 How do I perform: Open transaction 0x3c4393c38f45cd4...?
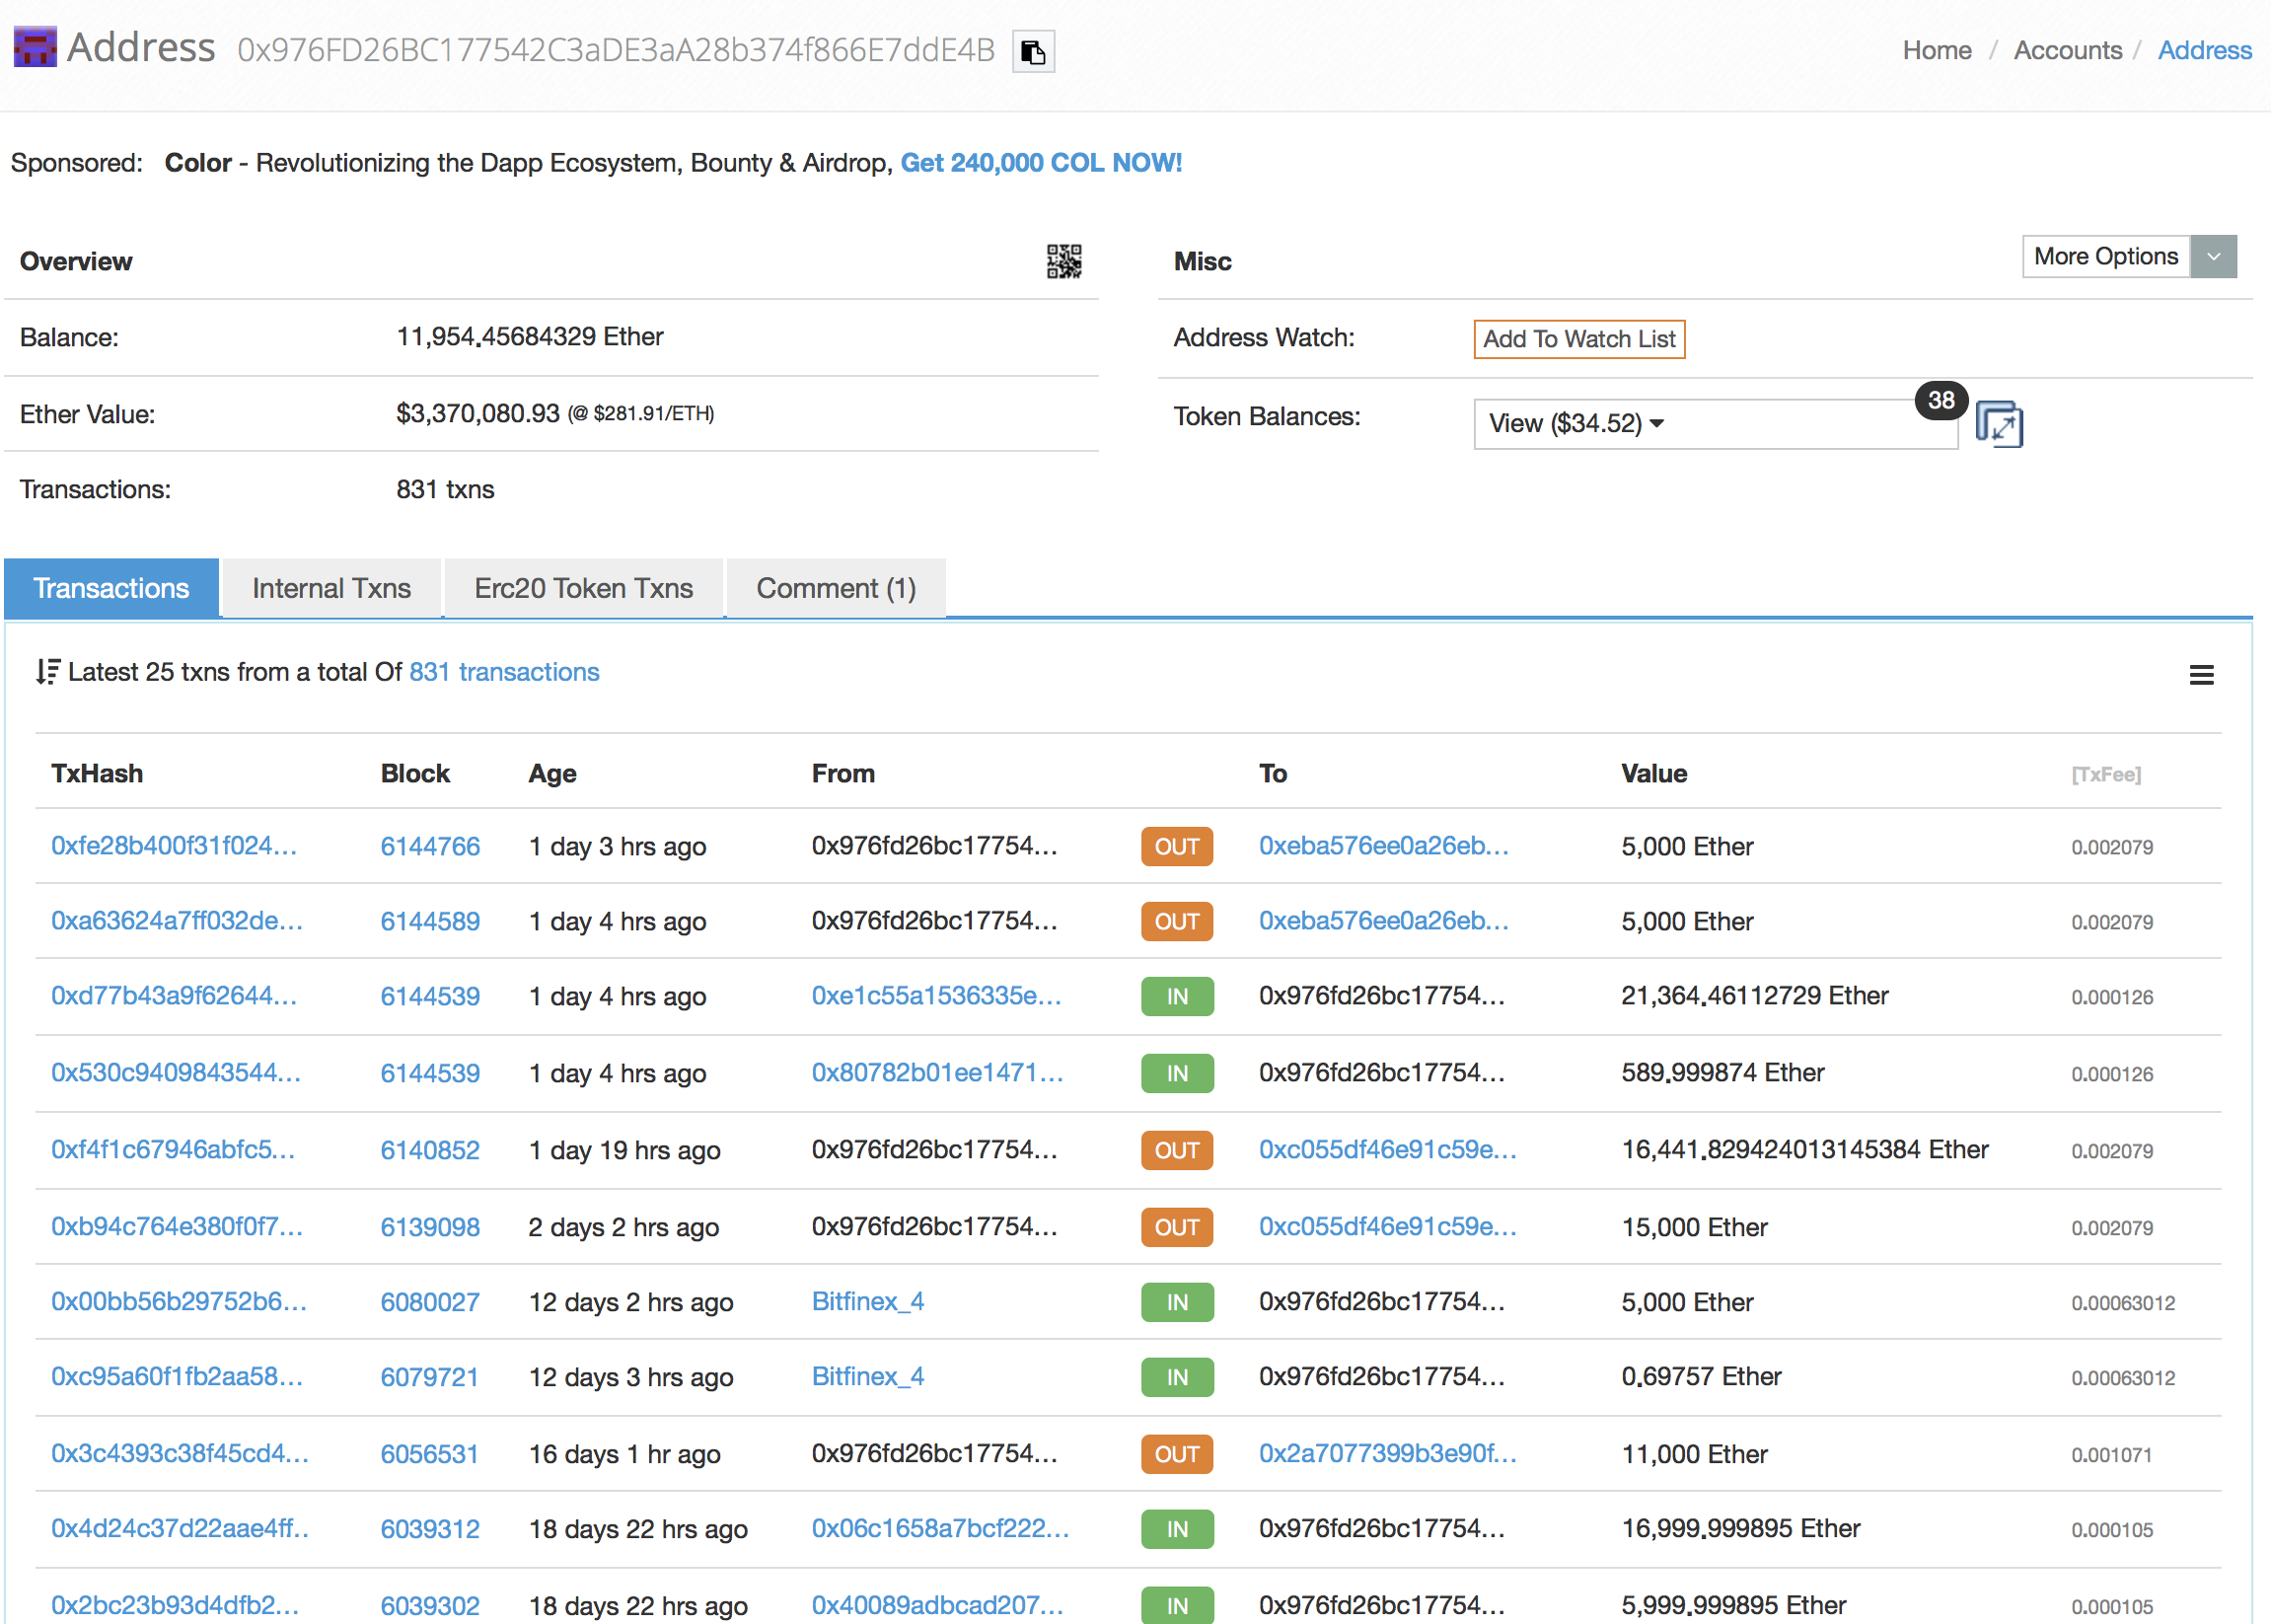pos(180,1454)
